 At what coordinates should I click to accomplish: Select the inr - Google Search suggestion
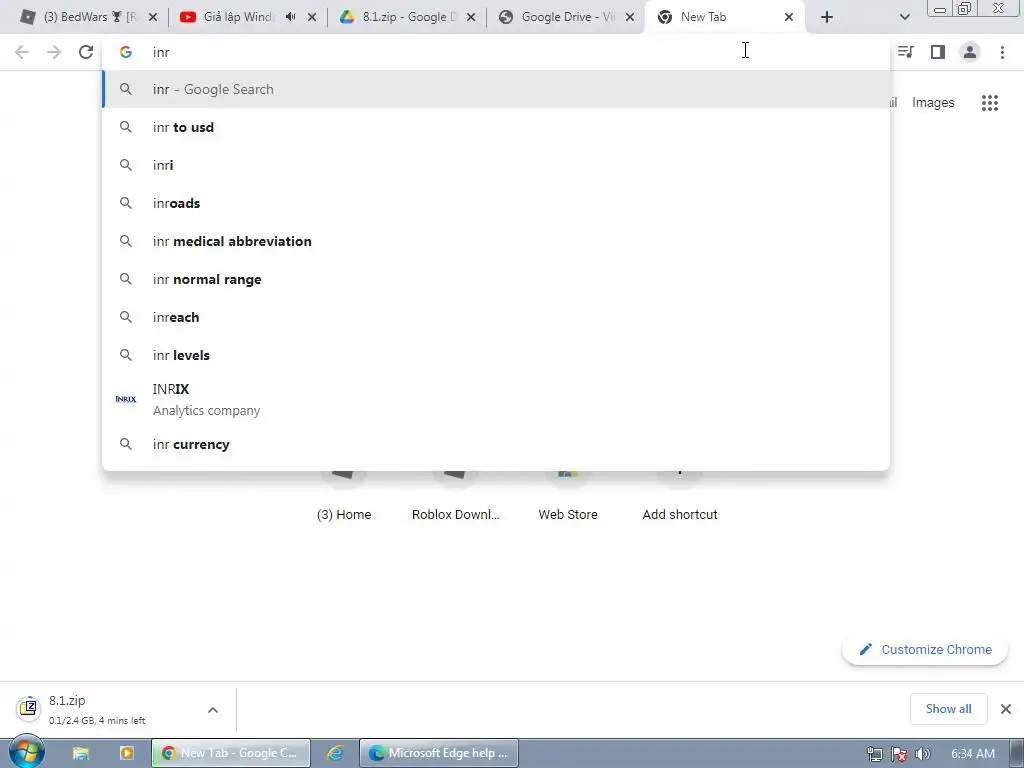pyautogui.click(x=496, y=89)
